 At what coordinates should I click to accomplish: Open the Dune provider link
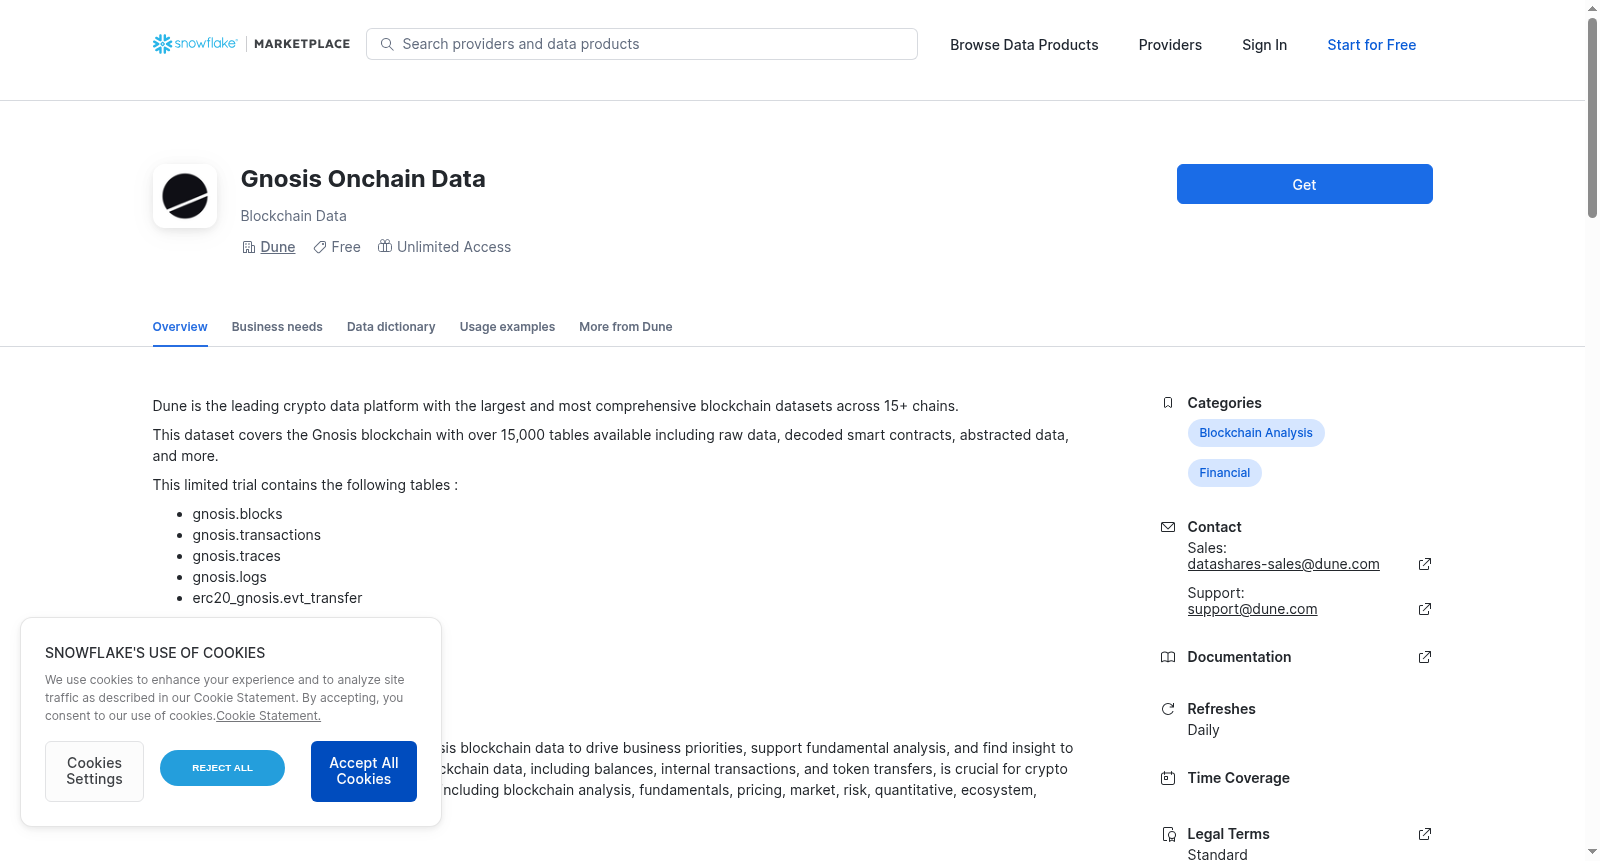point(278,247)
